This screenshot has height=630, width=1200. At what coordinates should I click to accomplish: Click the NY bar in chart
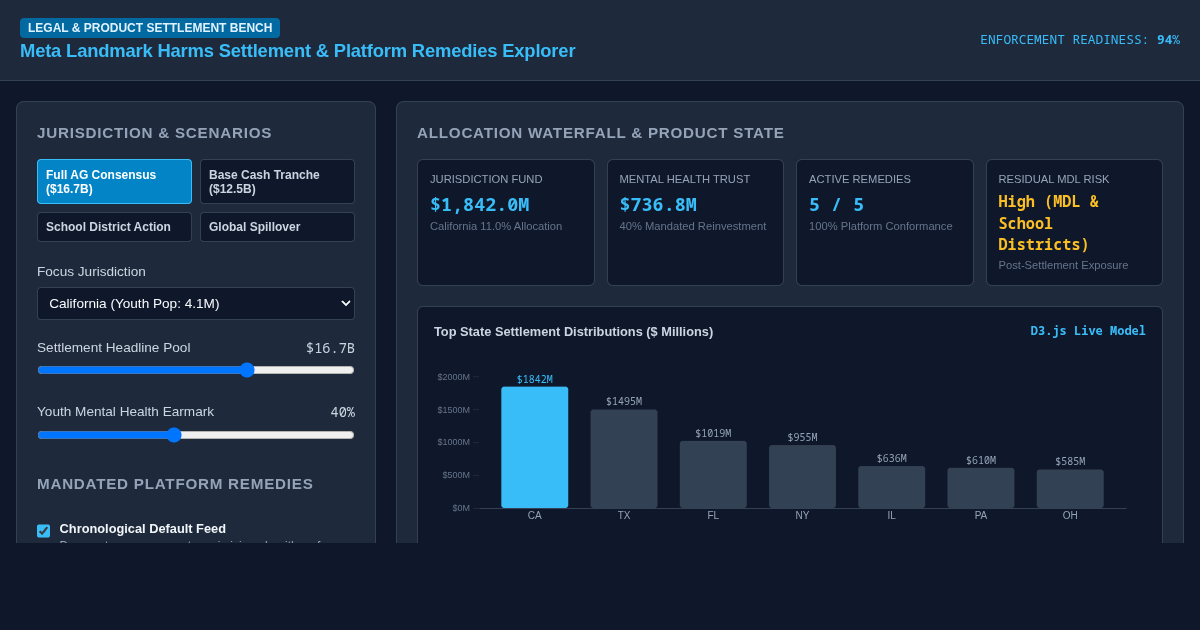802,477
